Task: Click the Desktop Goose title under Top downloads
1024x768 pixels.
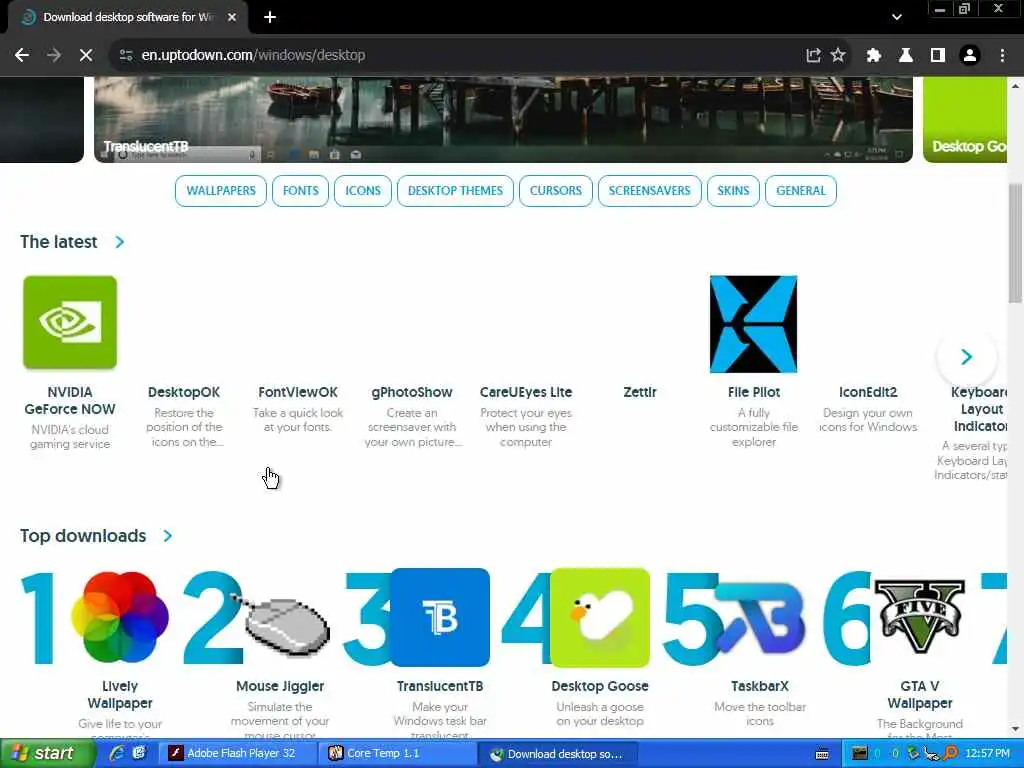Action: point(600,686)
